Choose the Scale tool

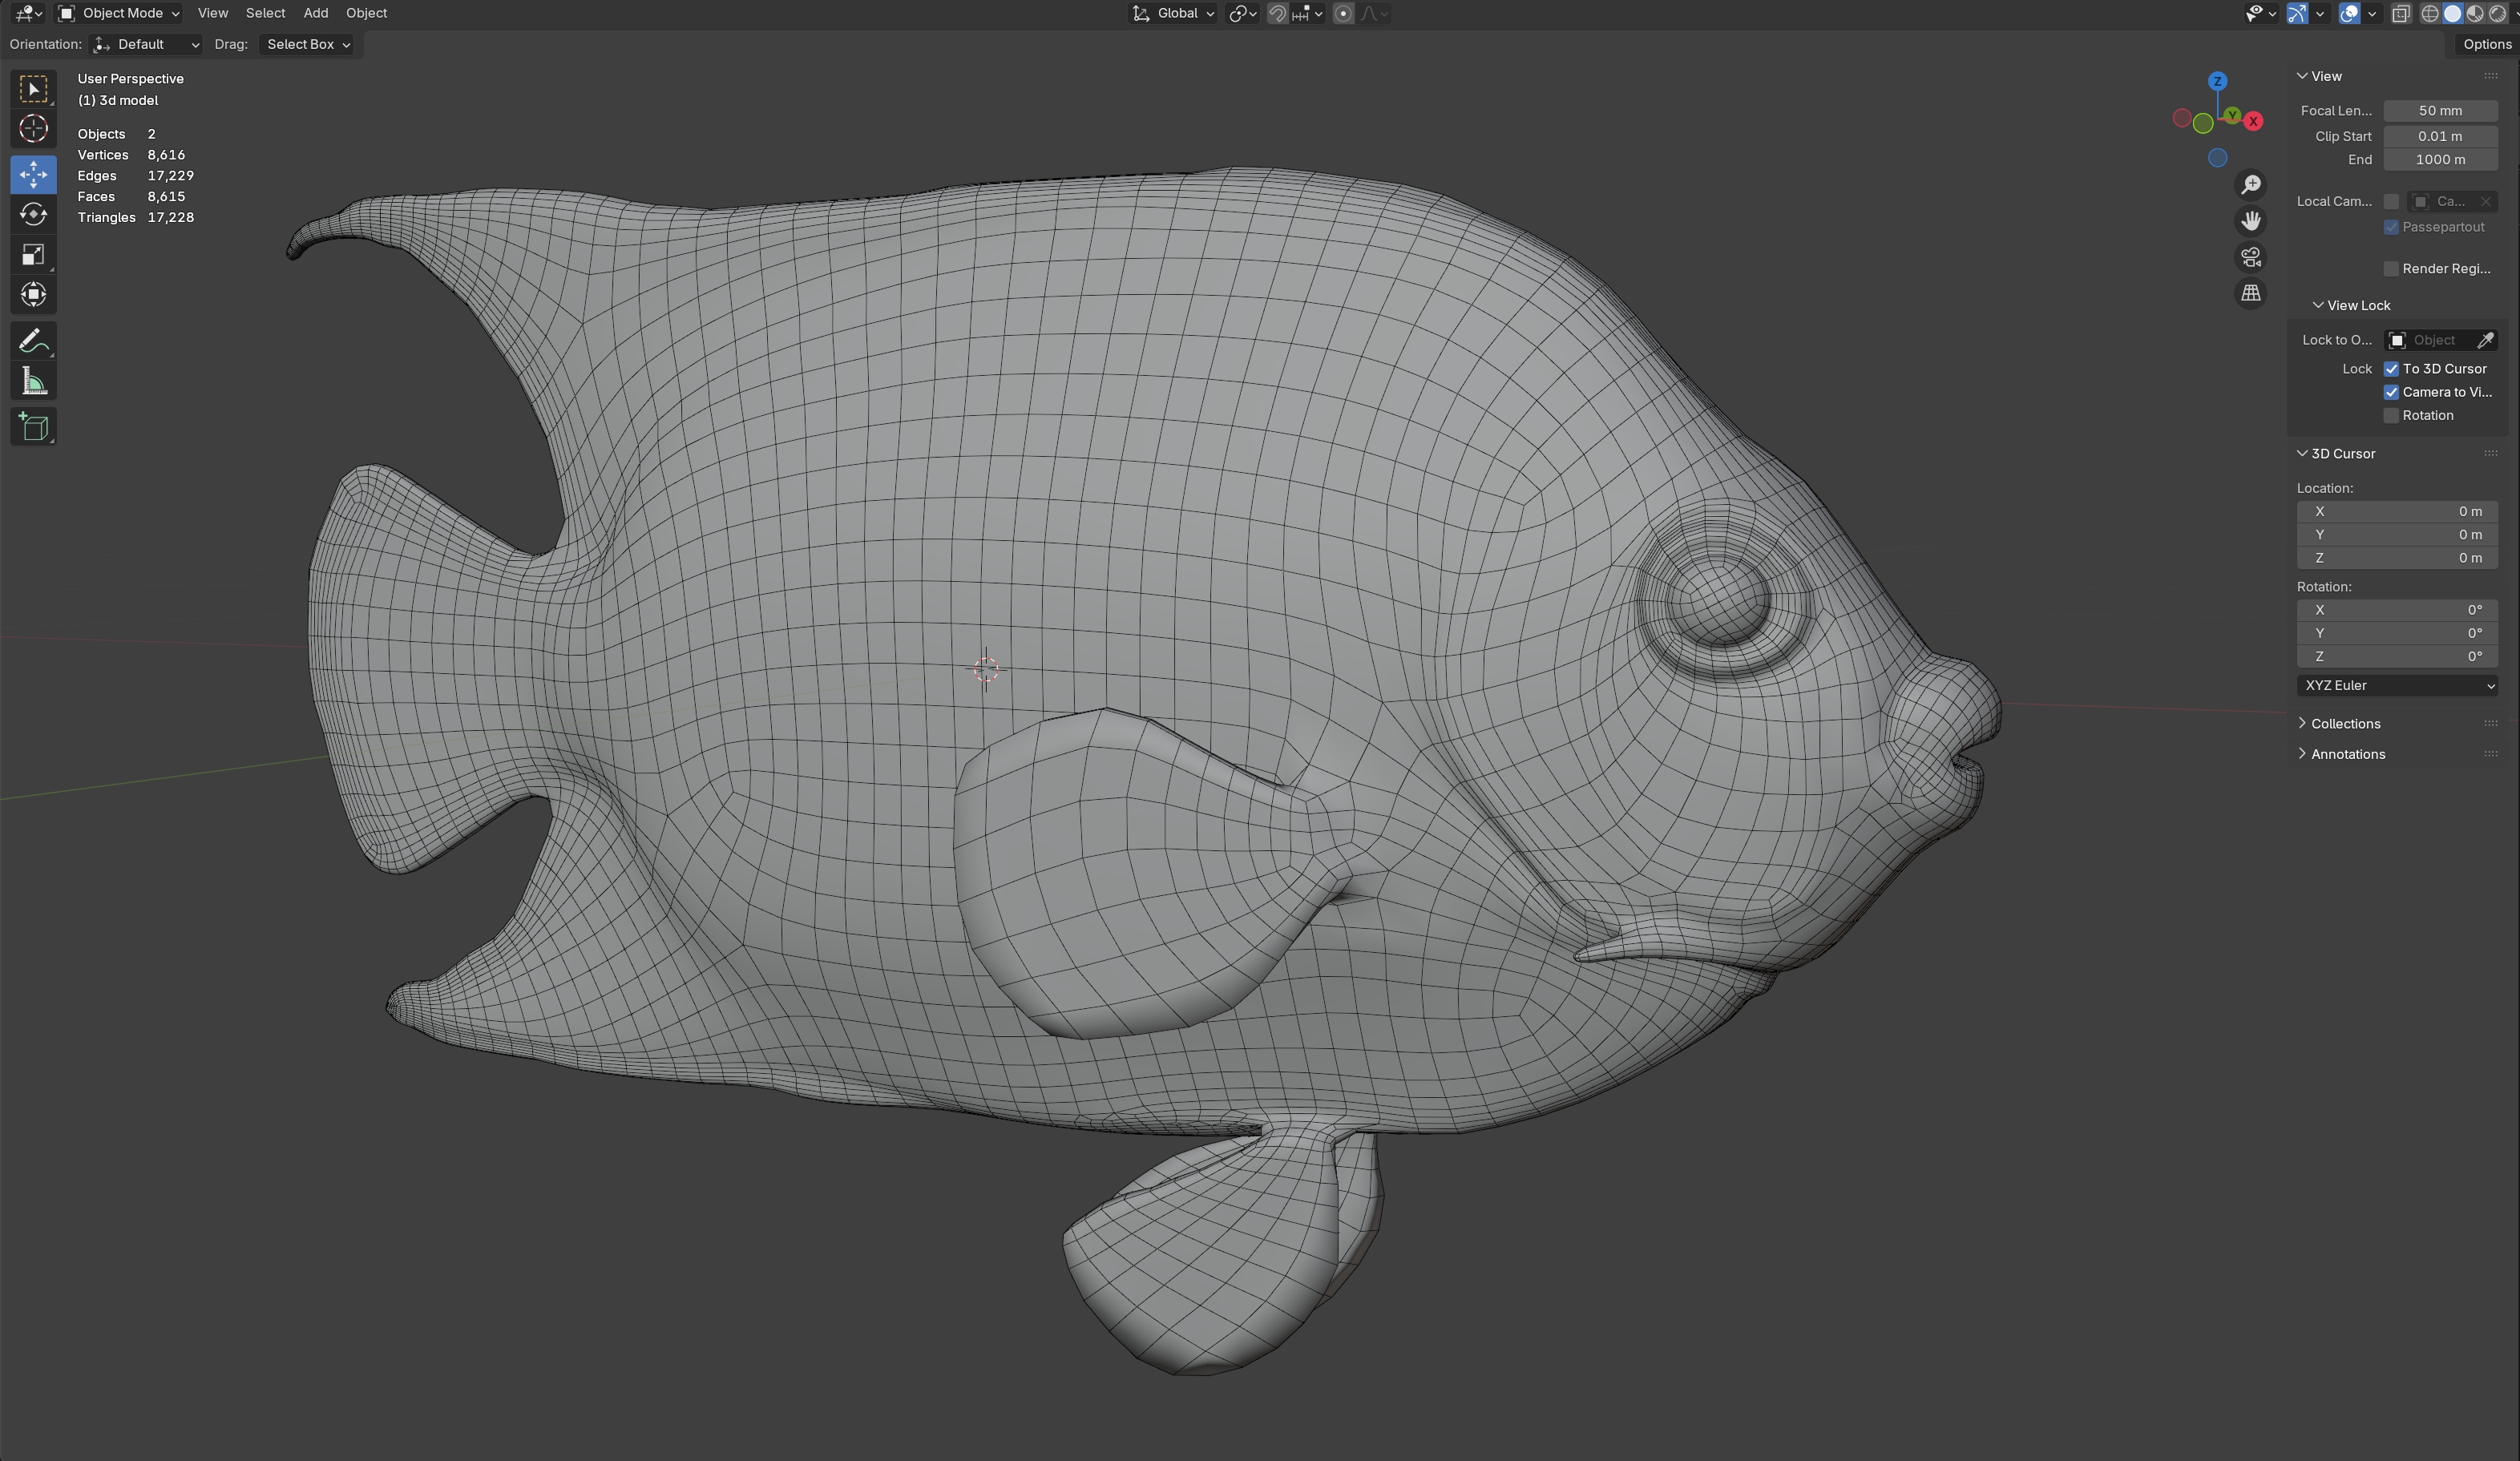[x=33, y=255]
